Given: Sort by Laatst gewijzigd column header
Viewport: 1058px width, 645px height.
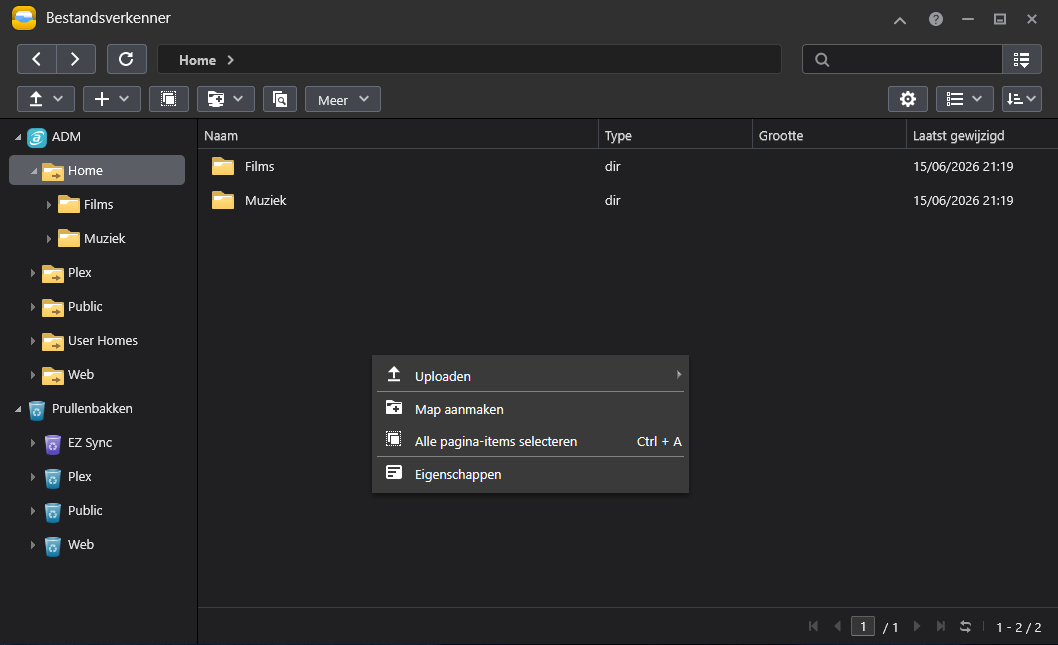Looking at the screenshot, I should pyautogui.click(x=958, y=136).
